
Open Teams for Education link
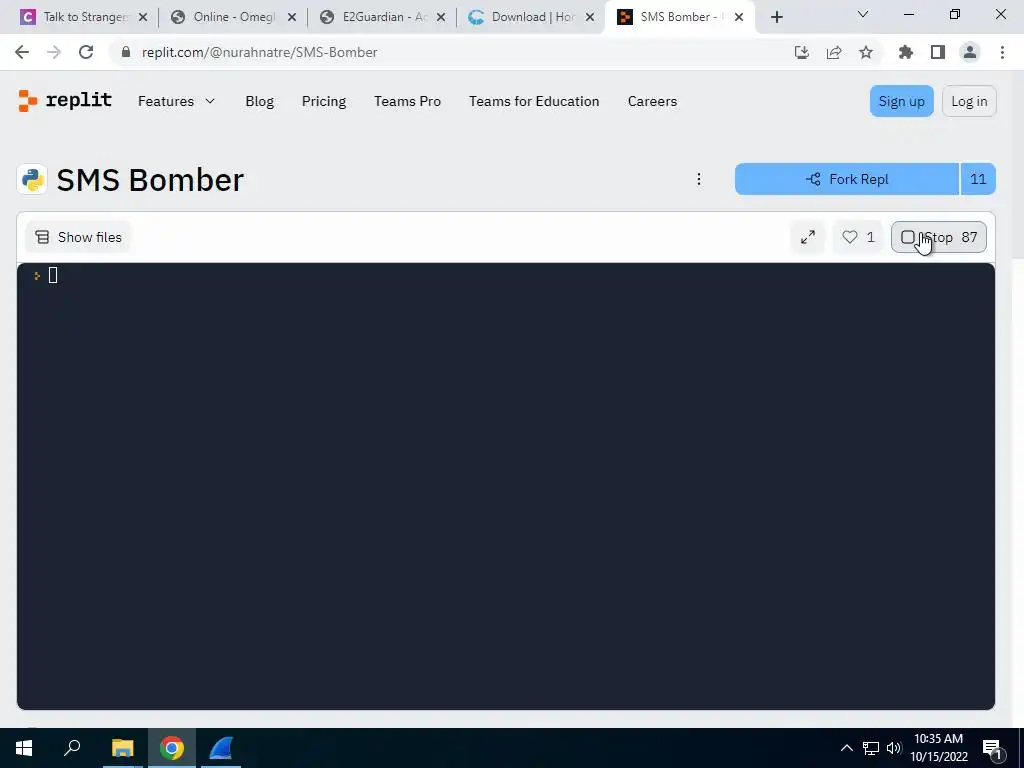534,101
